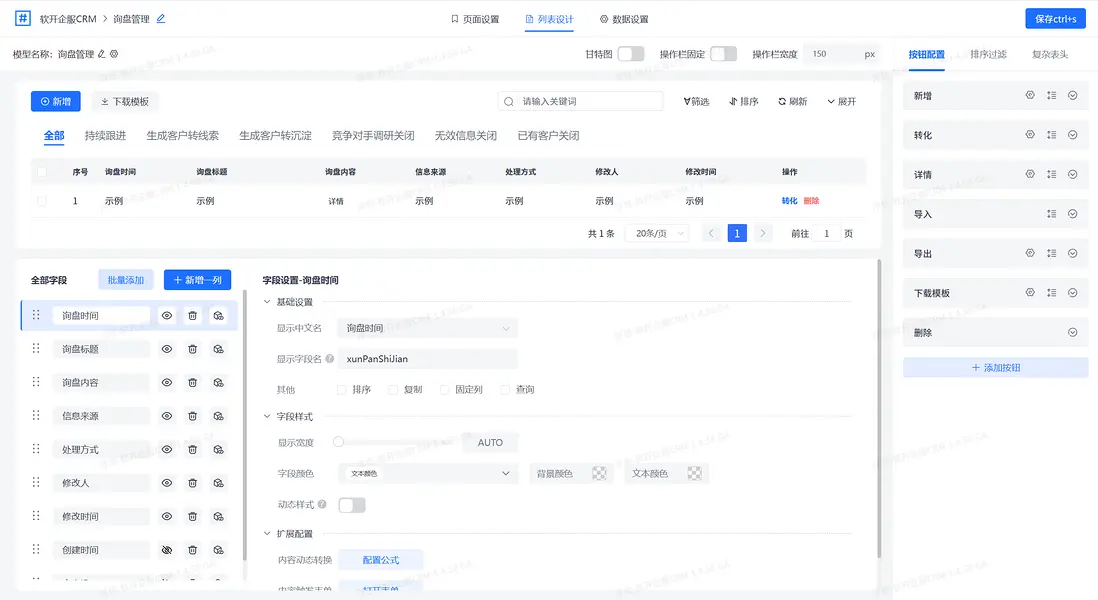Delete the 询盘标题 field via trash icon
Image resolution: width=1098 pixels, height=600 pixels.
click(193, 349)
